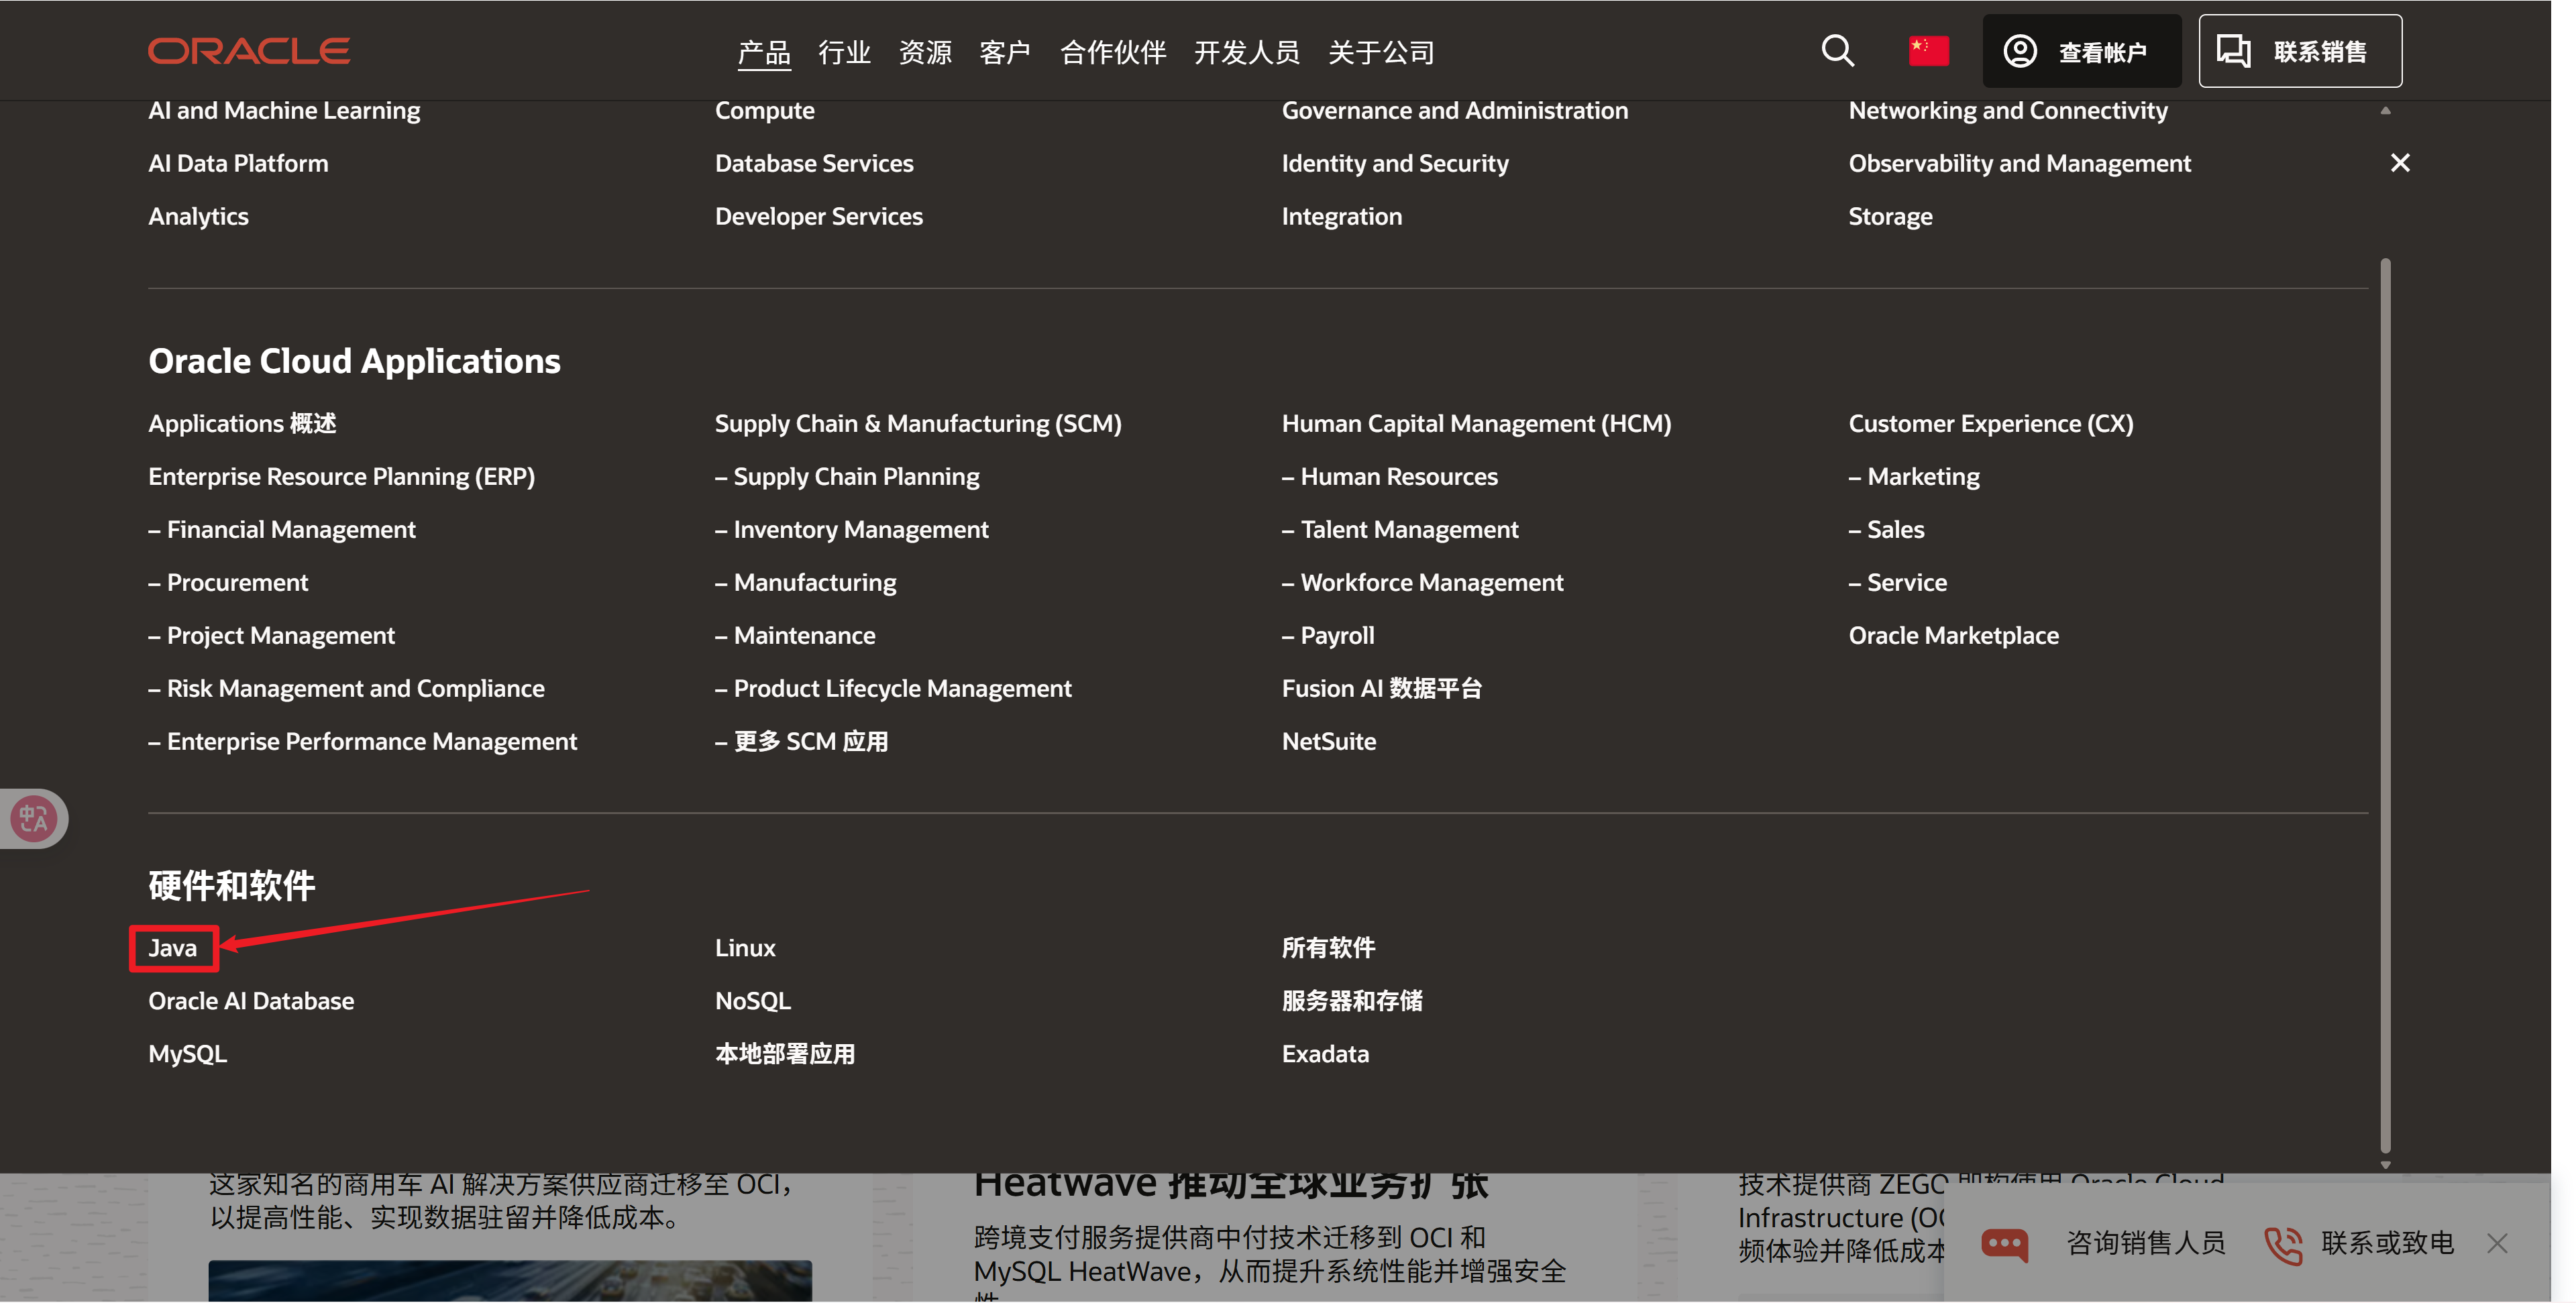Dismiss the sales contact bar

click(2497, 1243)
